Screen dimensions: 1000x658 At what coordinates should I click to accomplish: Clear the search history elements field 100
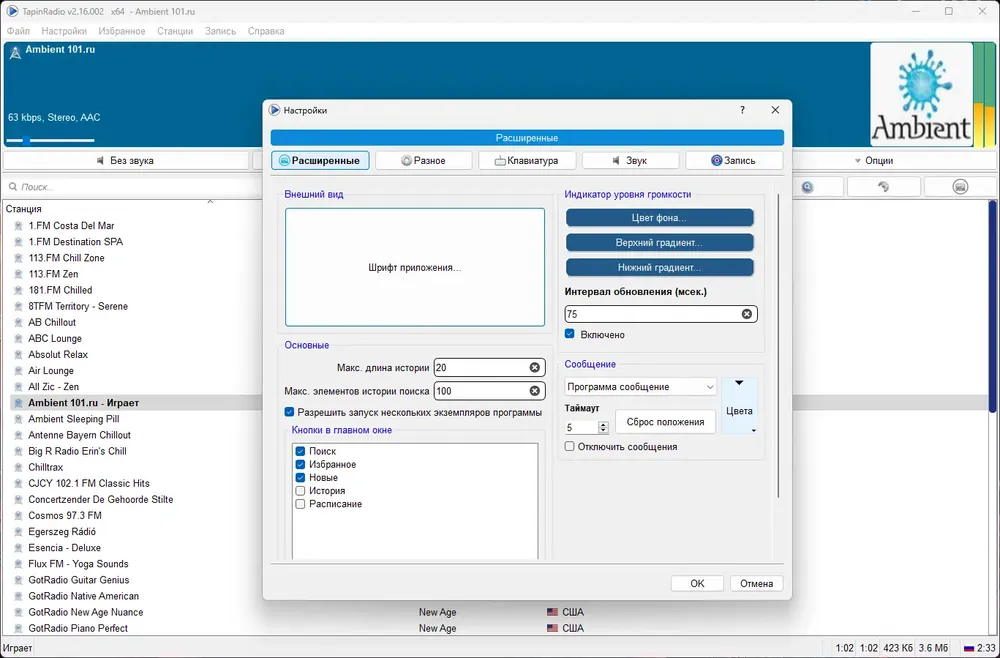point(534,391)
